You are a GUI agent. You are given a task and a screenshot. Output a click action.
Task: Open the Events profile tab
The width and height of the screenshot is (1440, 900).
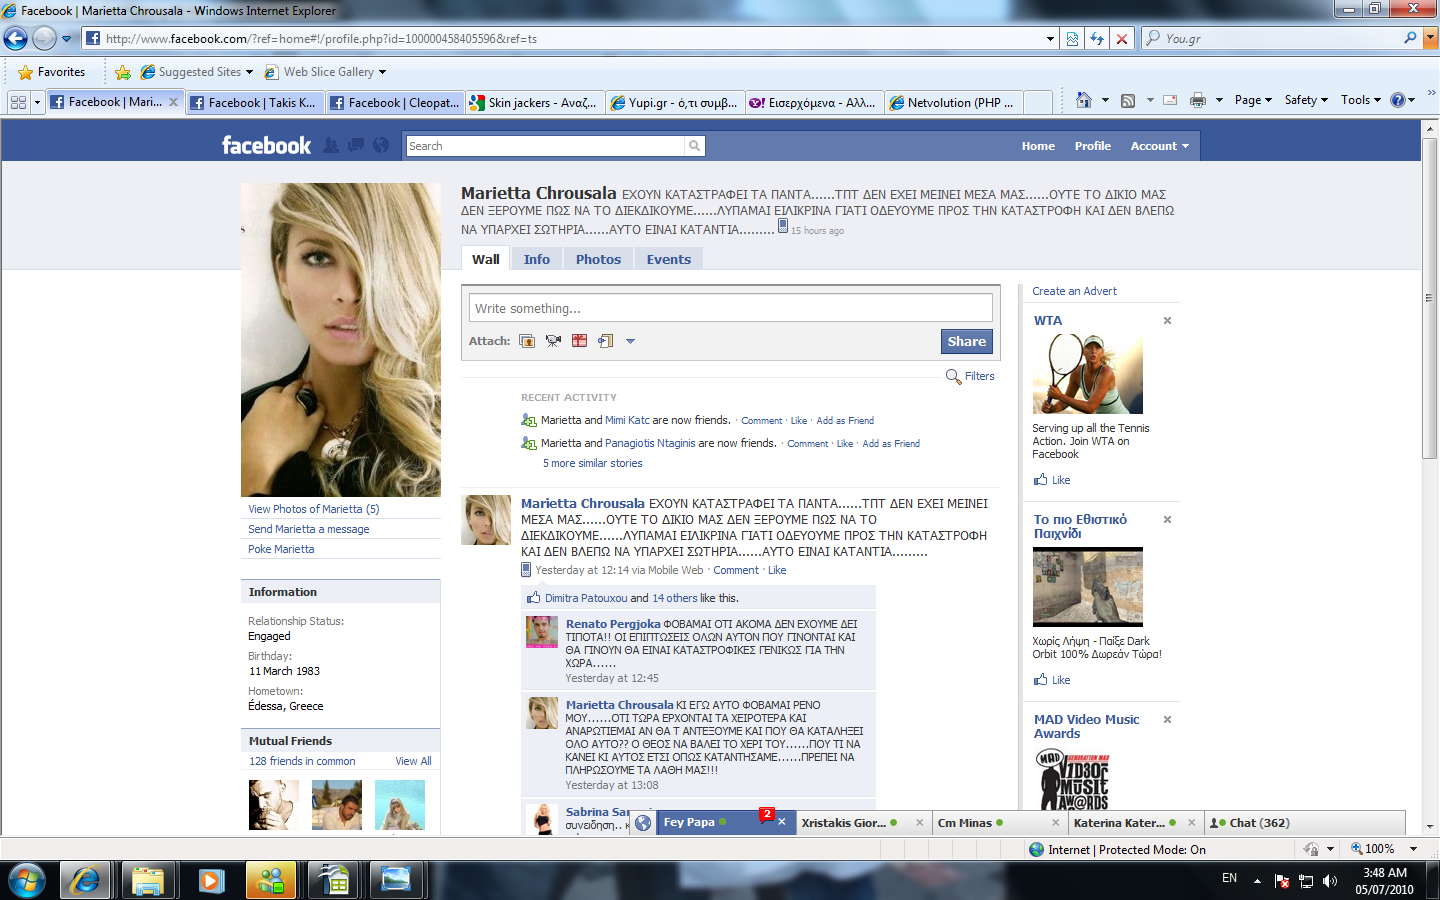point(669,259)
